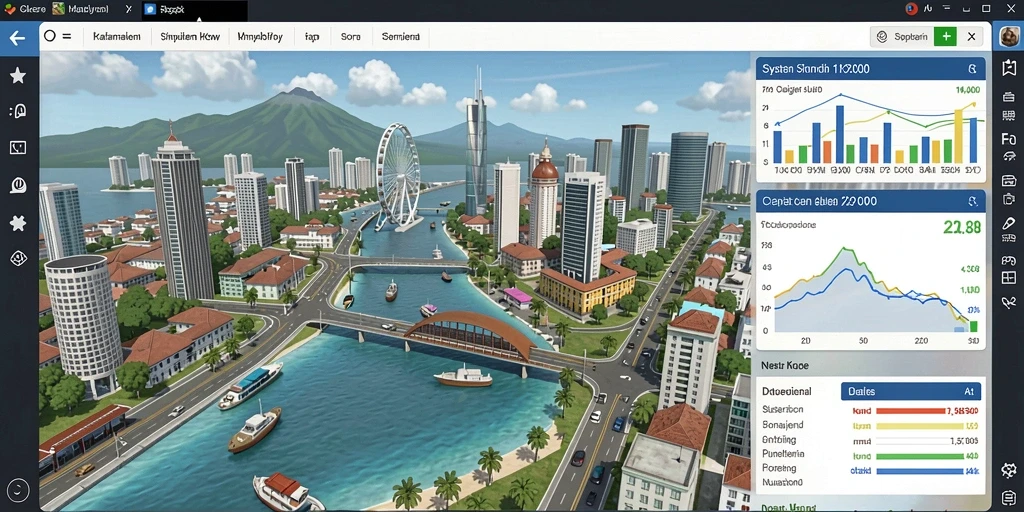
Task: Click the 'Fo' icon in right sidebar
Action: 1009,138
